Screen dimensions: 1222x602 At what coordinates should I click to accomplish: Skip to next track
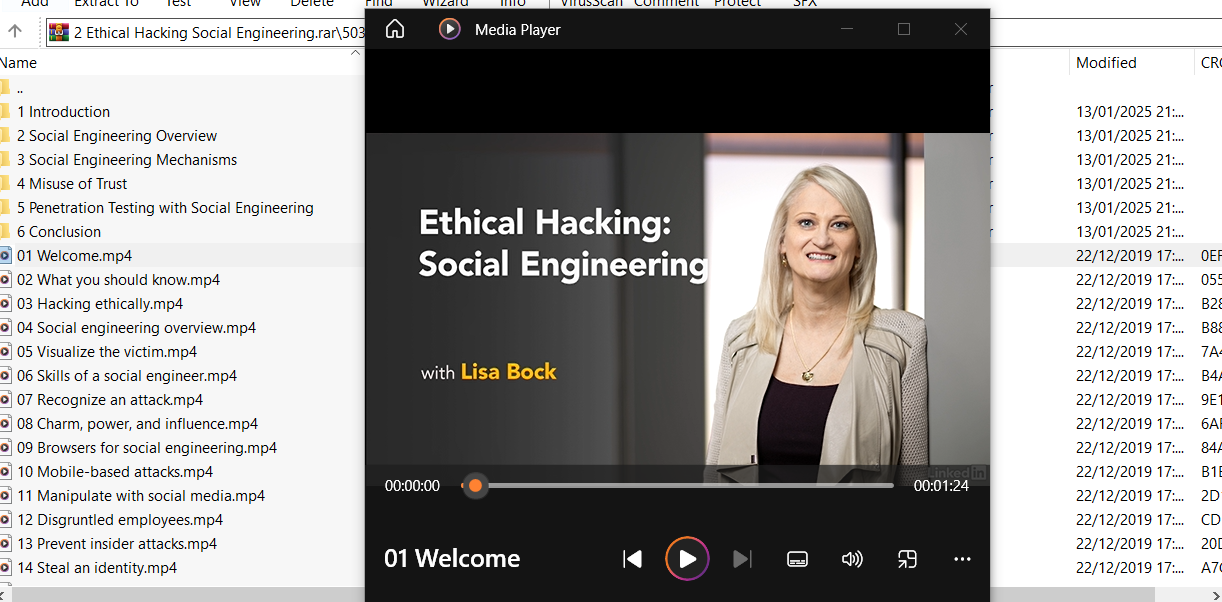point(742,559)
